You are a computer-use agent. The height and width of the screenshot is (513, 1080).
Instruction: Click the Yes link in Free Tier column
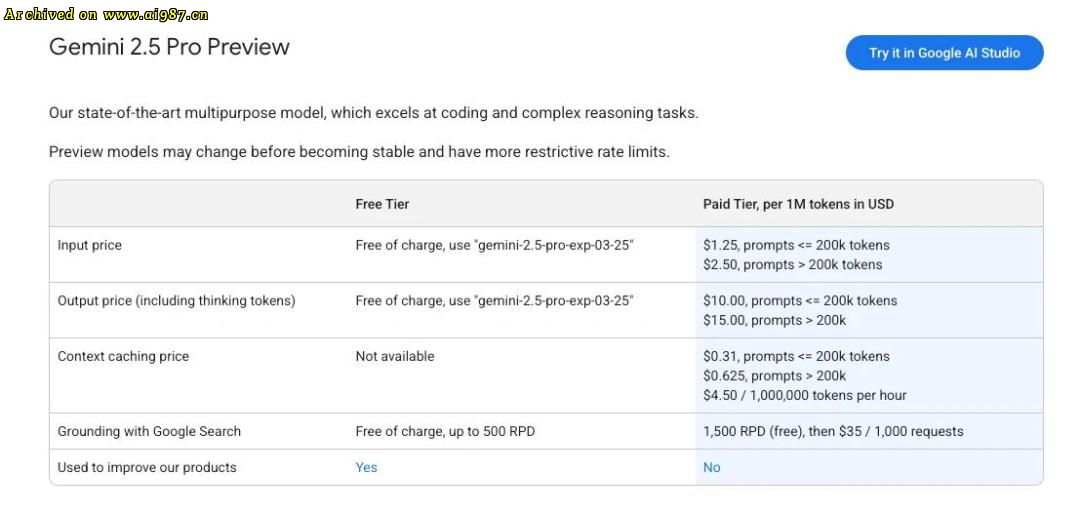pos(366,468)
